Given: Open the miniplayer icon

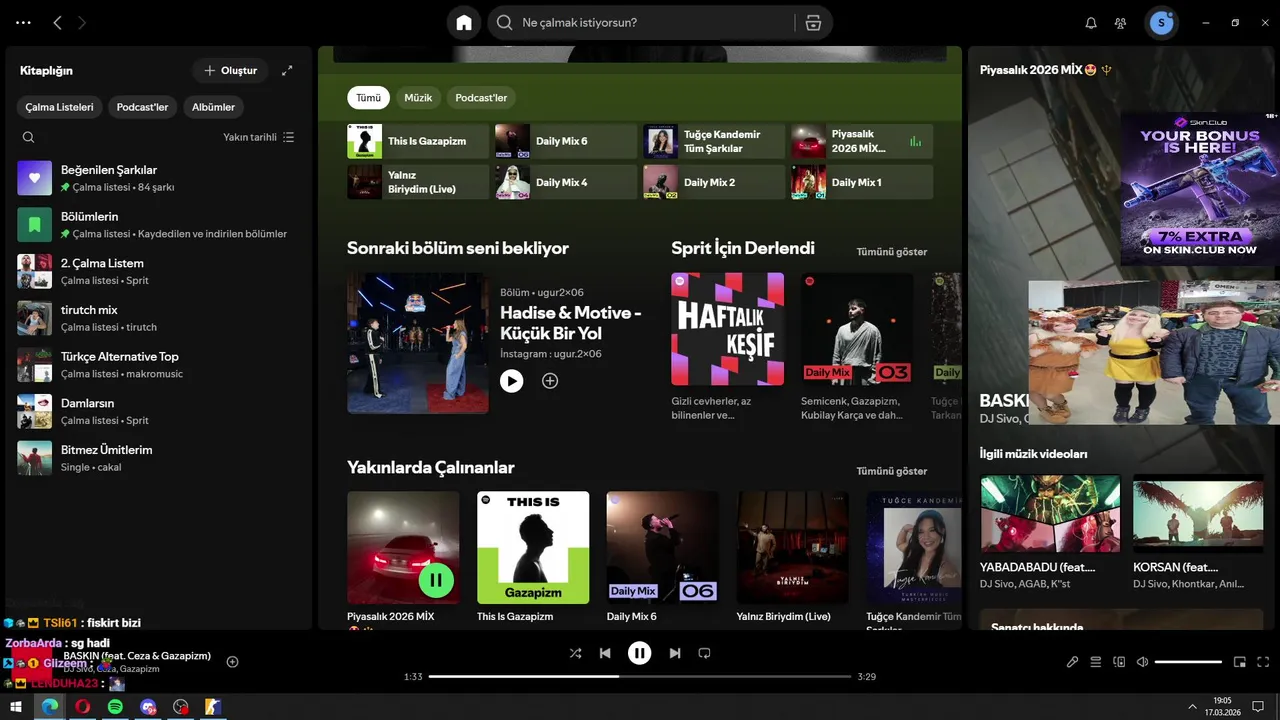Looking at the screenshot, I should [1240, 662].
